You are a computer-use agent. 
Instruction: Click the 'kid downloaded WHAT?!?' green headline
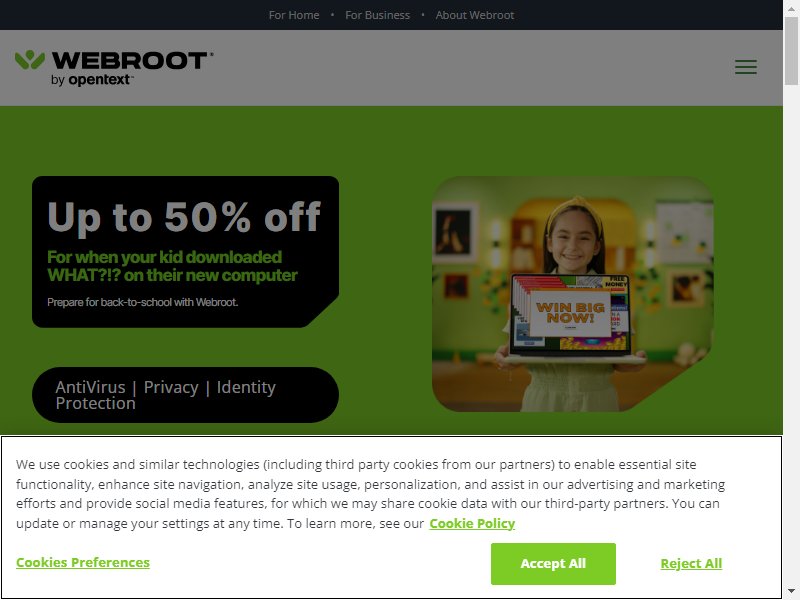[x=172, y=266]
